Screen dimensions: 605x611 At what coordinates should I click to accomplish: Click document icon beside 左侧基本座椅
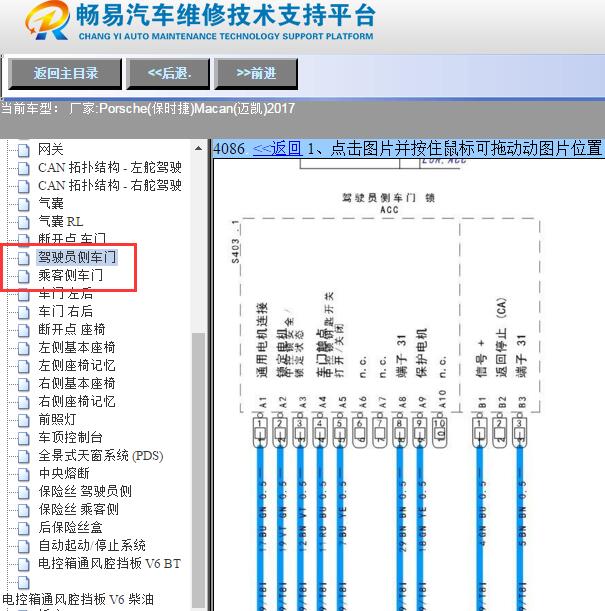point(24,348)
